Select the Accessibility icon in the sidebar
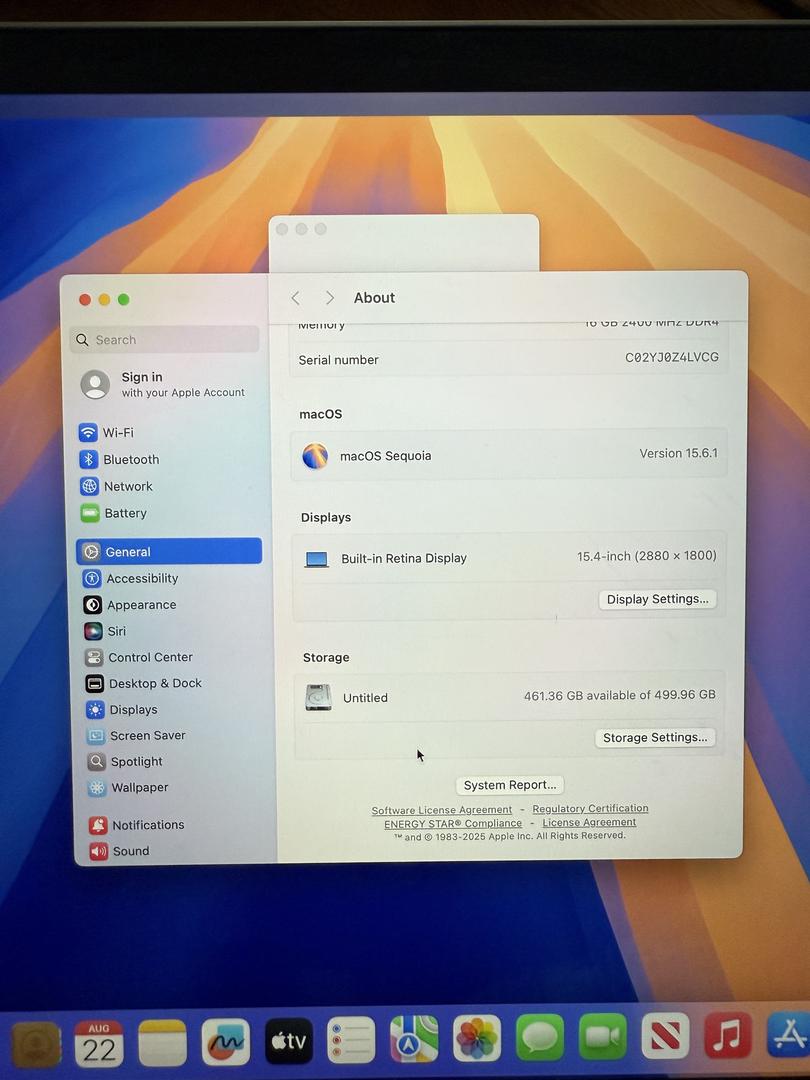The image size is (810, 1080). pyautogui.click(x=92, y=579)
